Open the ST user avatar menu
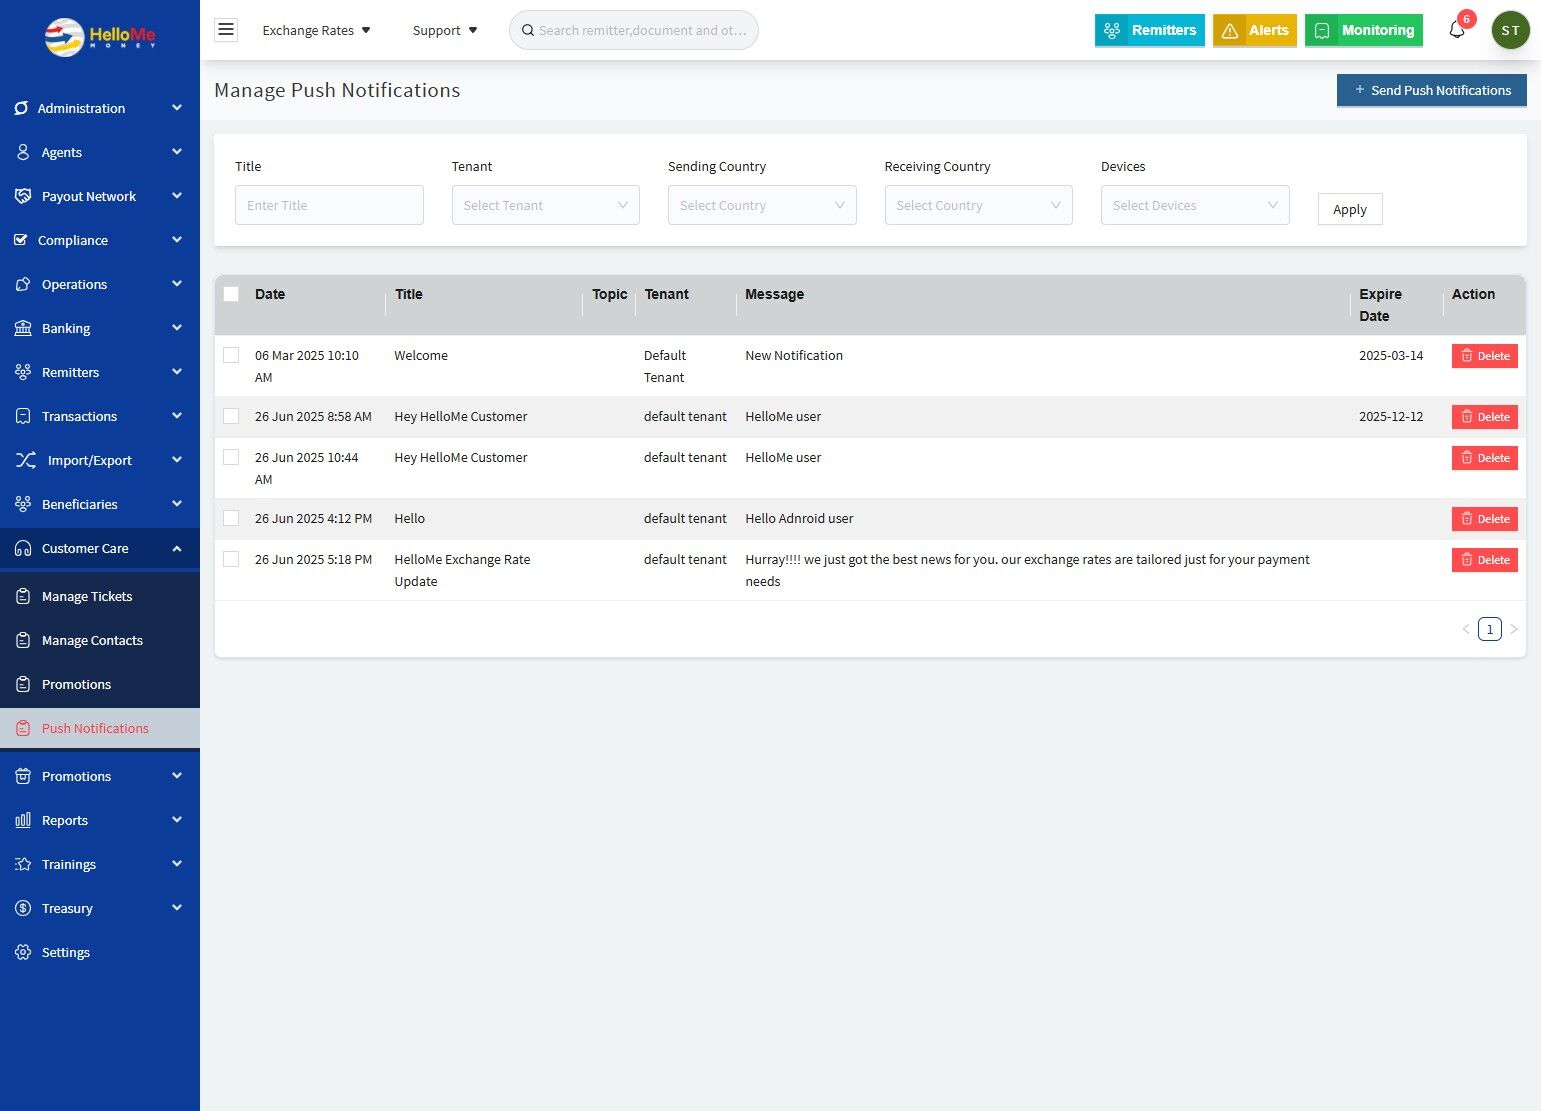Image resolution: width=1541 pixels, height=1111 pixels. pyautogui.click(x=1510, y=30)
